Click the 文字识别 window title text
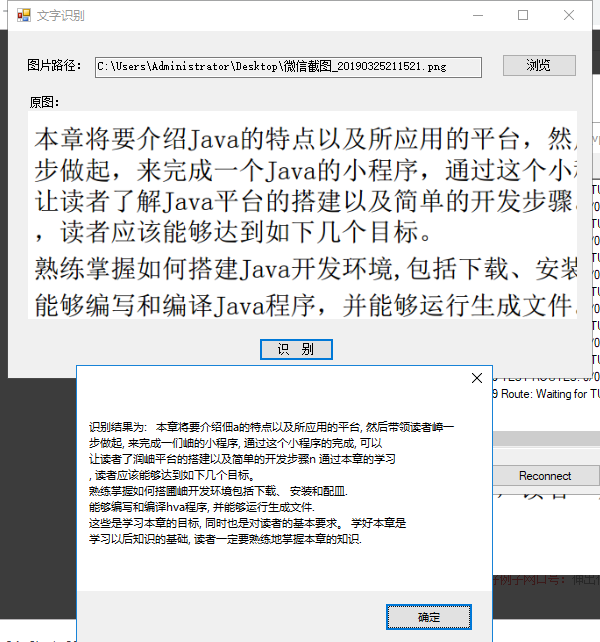Screen dimensions: 600x642 (60, 16)
